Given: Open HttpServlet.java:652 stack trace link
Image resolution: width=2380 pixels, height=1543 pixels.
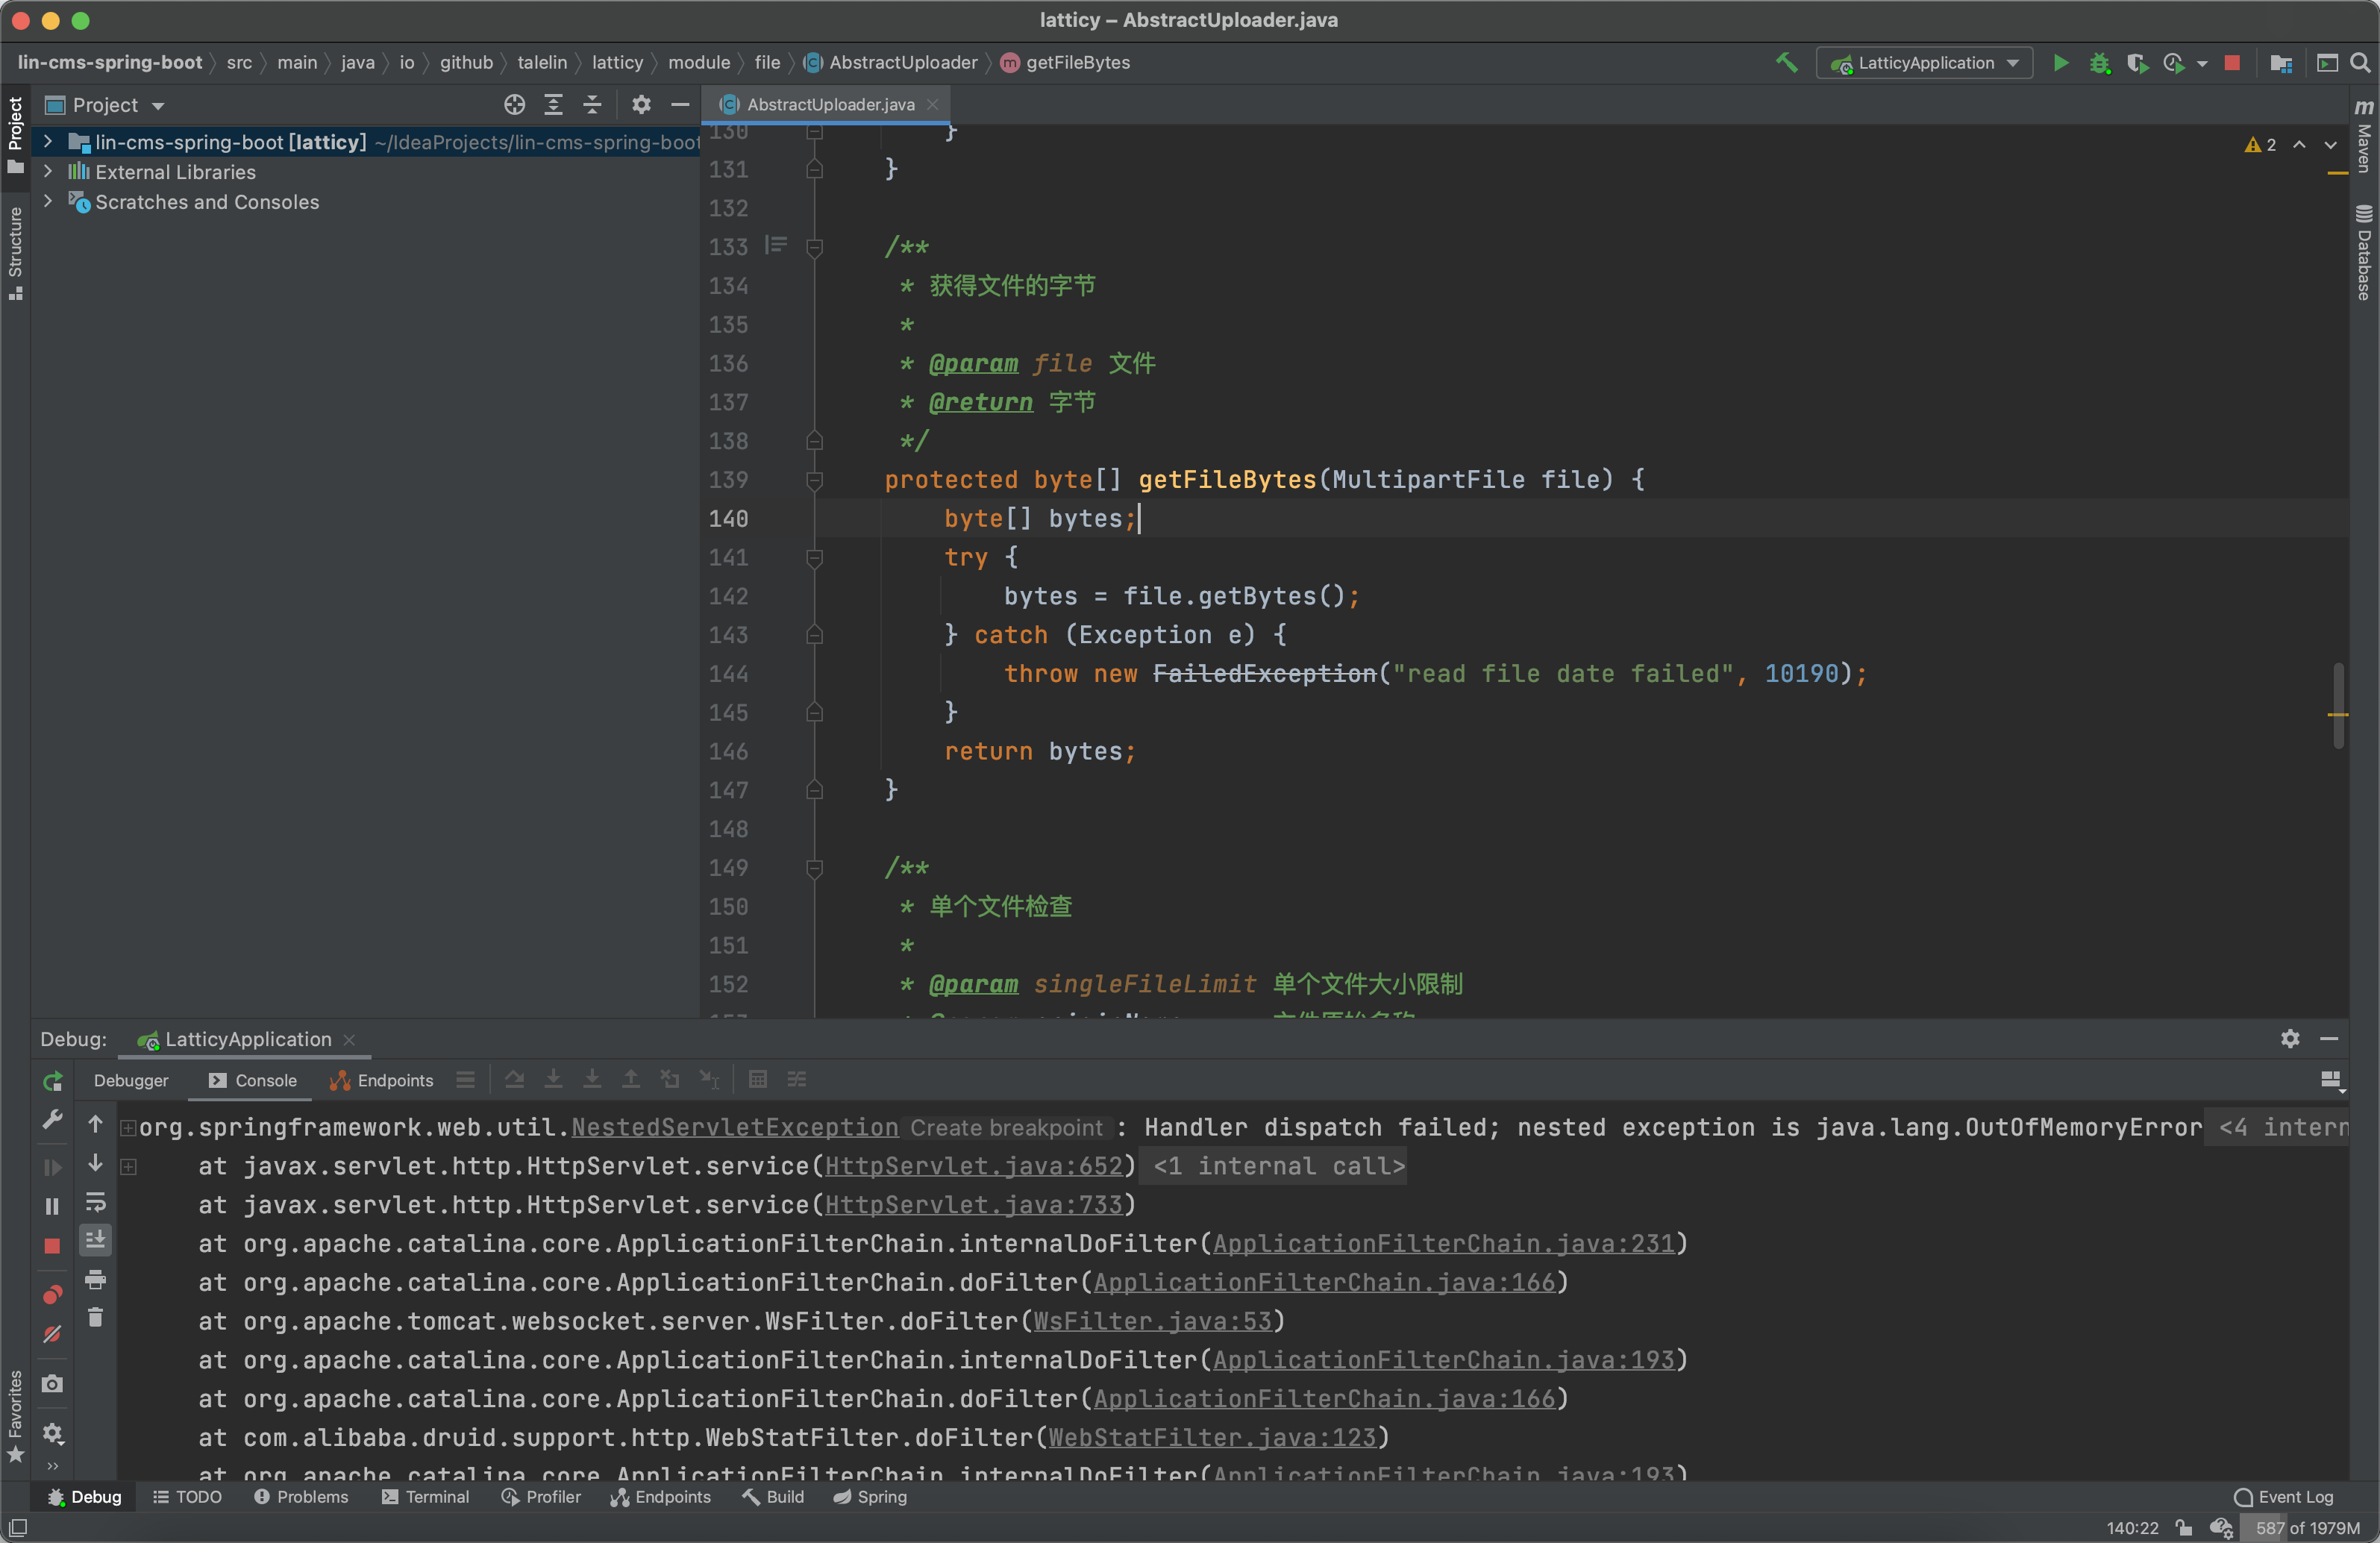Looking at the screenshot, I should 974,1166.
